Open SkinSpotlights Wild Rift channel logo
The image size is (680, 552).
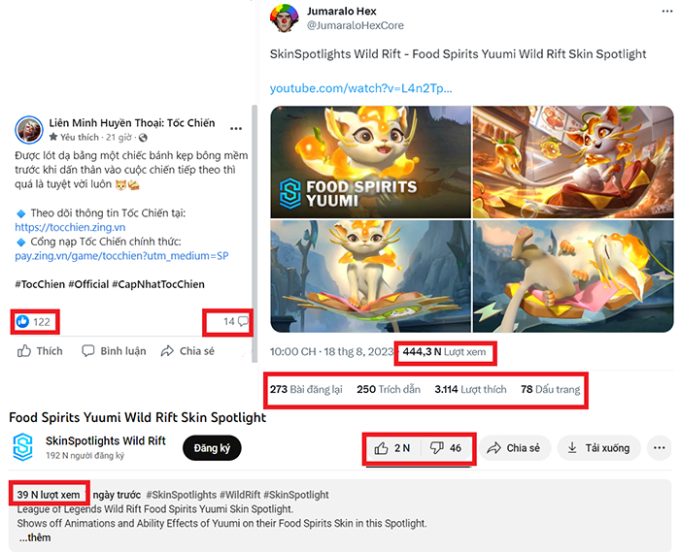click(23, 447)
